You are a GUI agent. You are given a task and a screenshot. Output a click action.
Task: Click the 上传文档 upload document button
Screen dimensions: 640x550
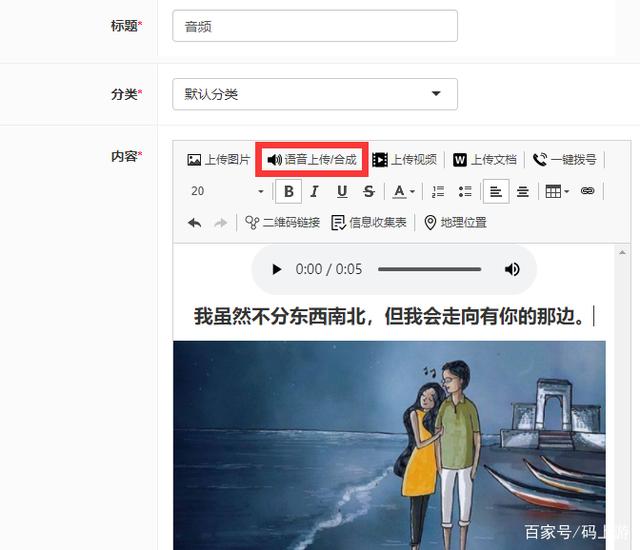pos(485,160)
